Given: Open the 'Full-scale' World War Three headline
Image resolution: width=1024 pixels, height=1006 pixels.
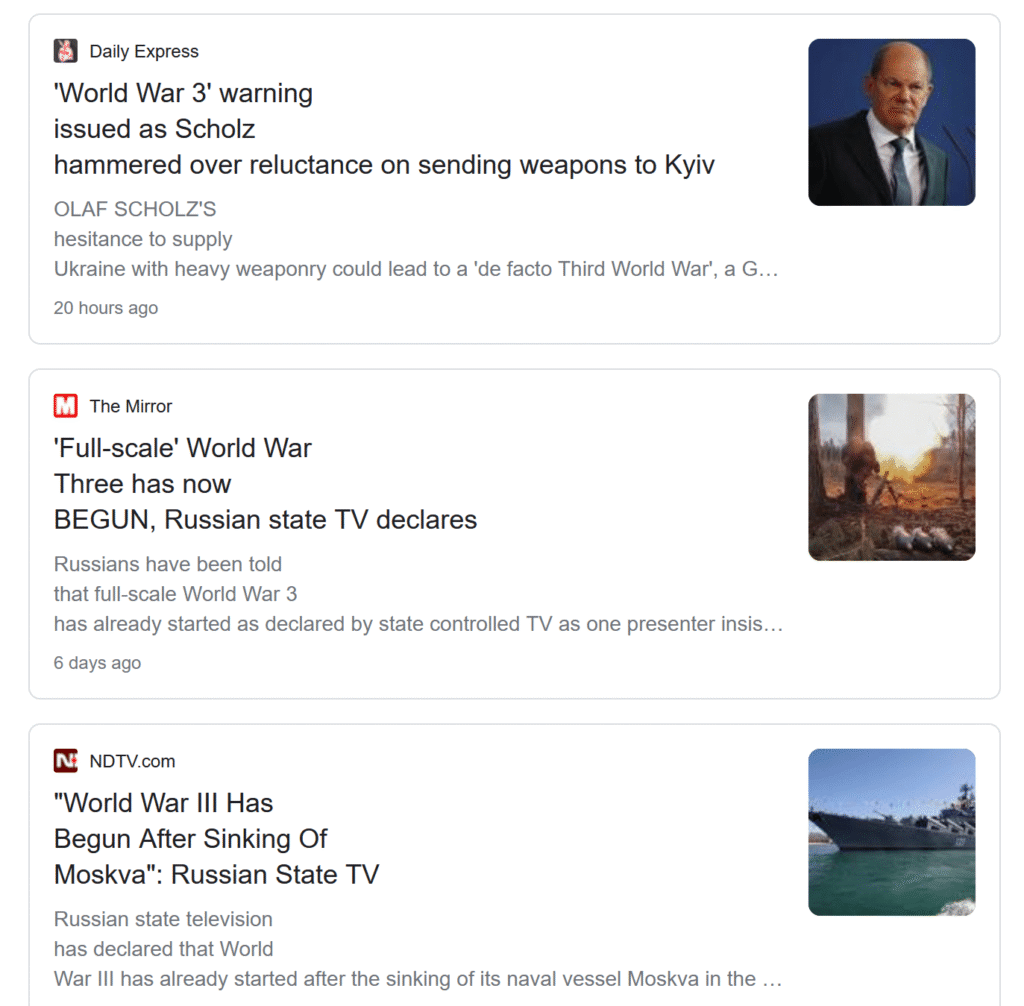Looking at the screenshot, I should 265,484.
